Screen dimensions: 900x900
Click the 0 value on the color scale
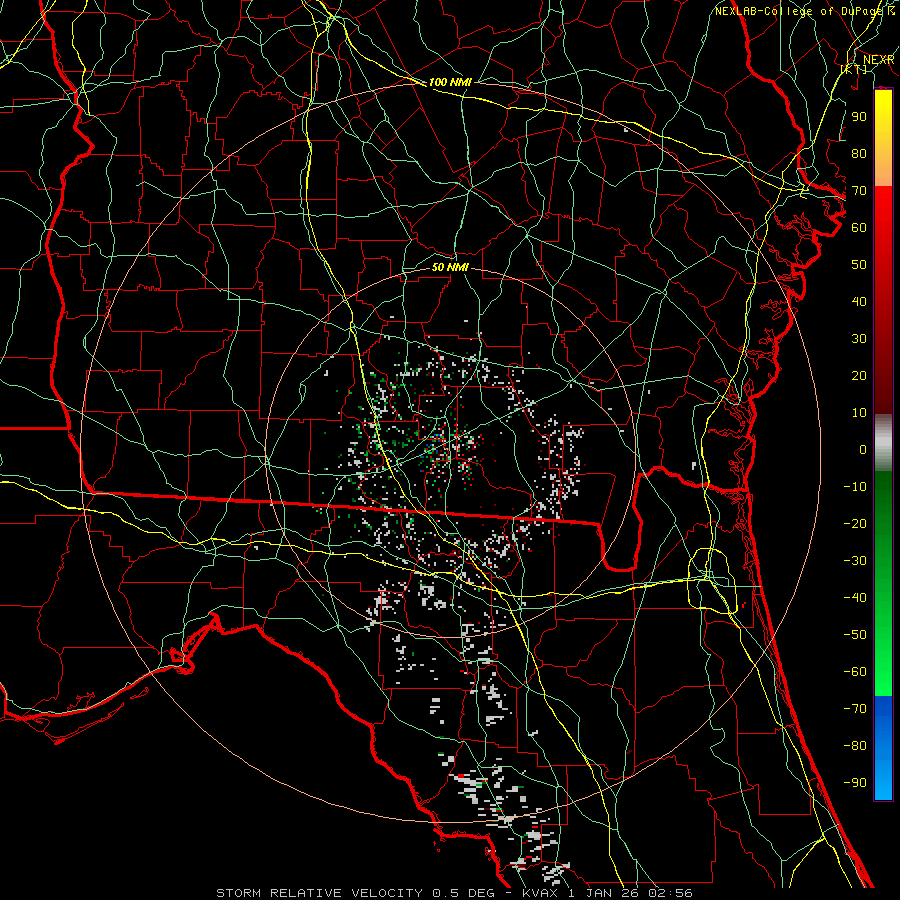(x=863, y=450)
